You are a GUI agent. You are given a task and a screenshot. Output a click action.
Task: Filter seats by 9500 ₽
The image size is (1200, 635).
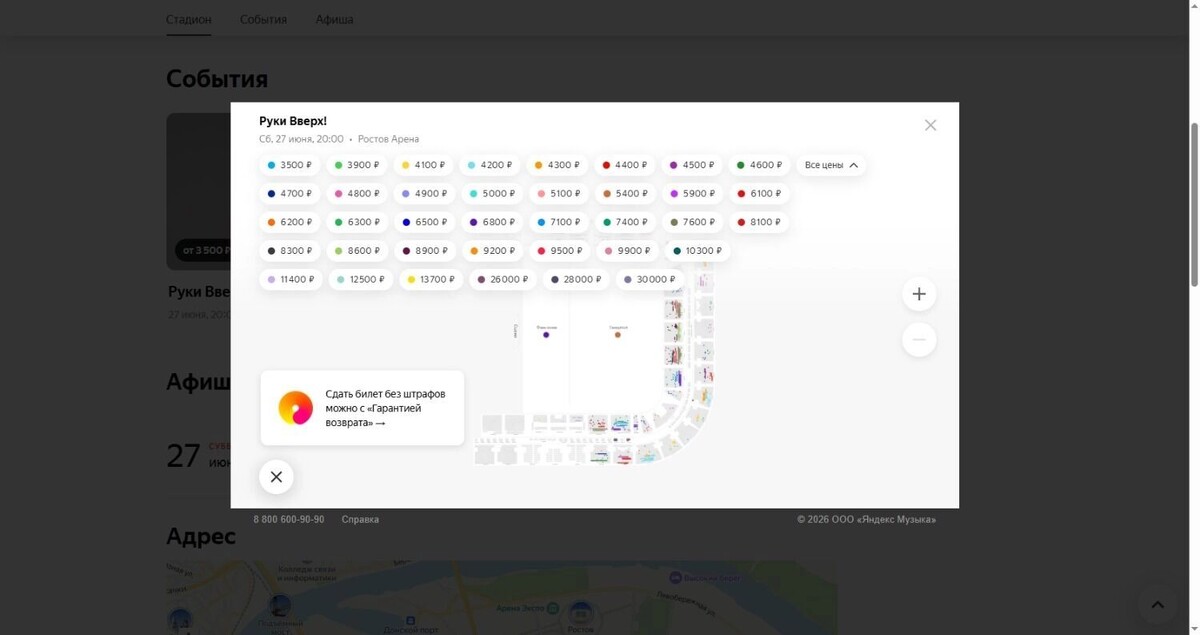point(559,251)
